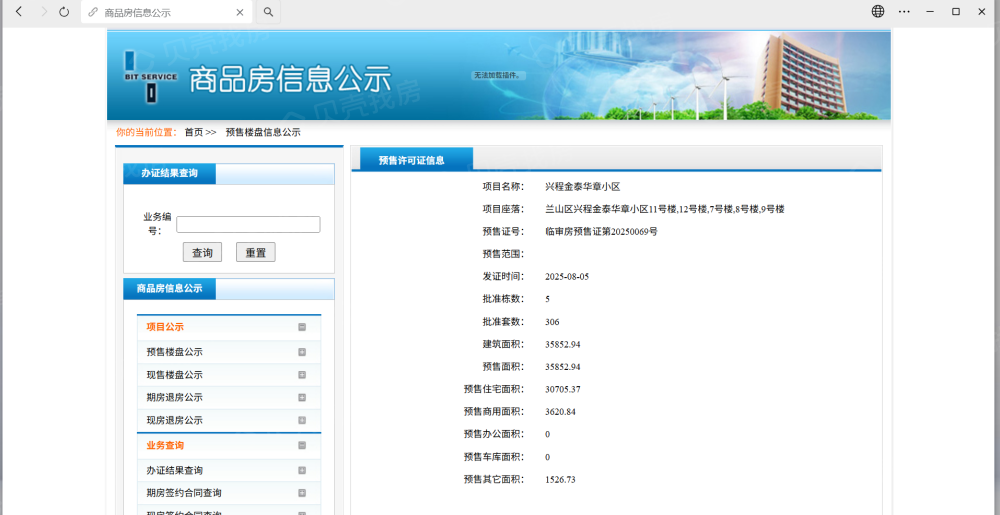The width and height of the screenshot is (1000, 515).
Task: Click the BIT SERVICE logo
Action: pos(151,77)
